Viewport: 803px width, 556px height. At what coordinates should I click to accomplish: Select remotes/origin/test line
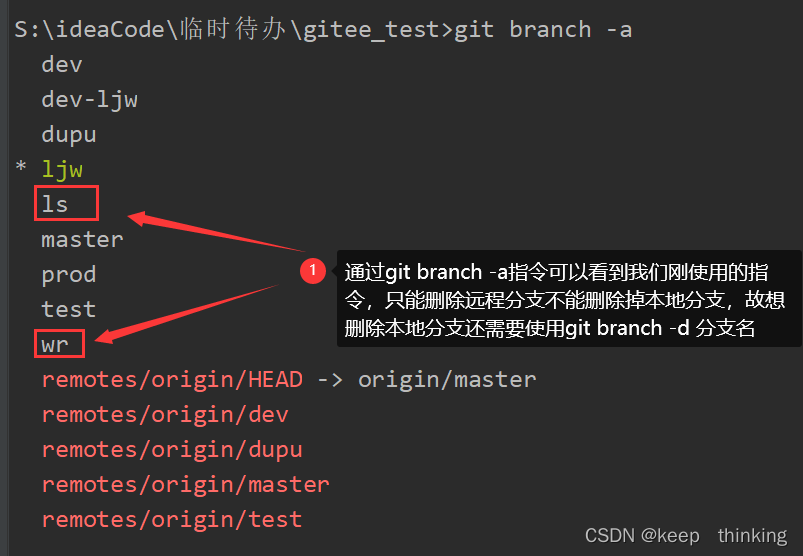172,520
